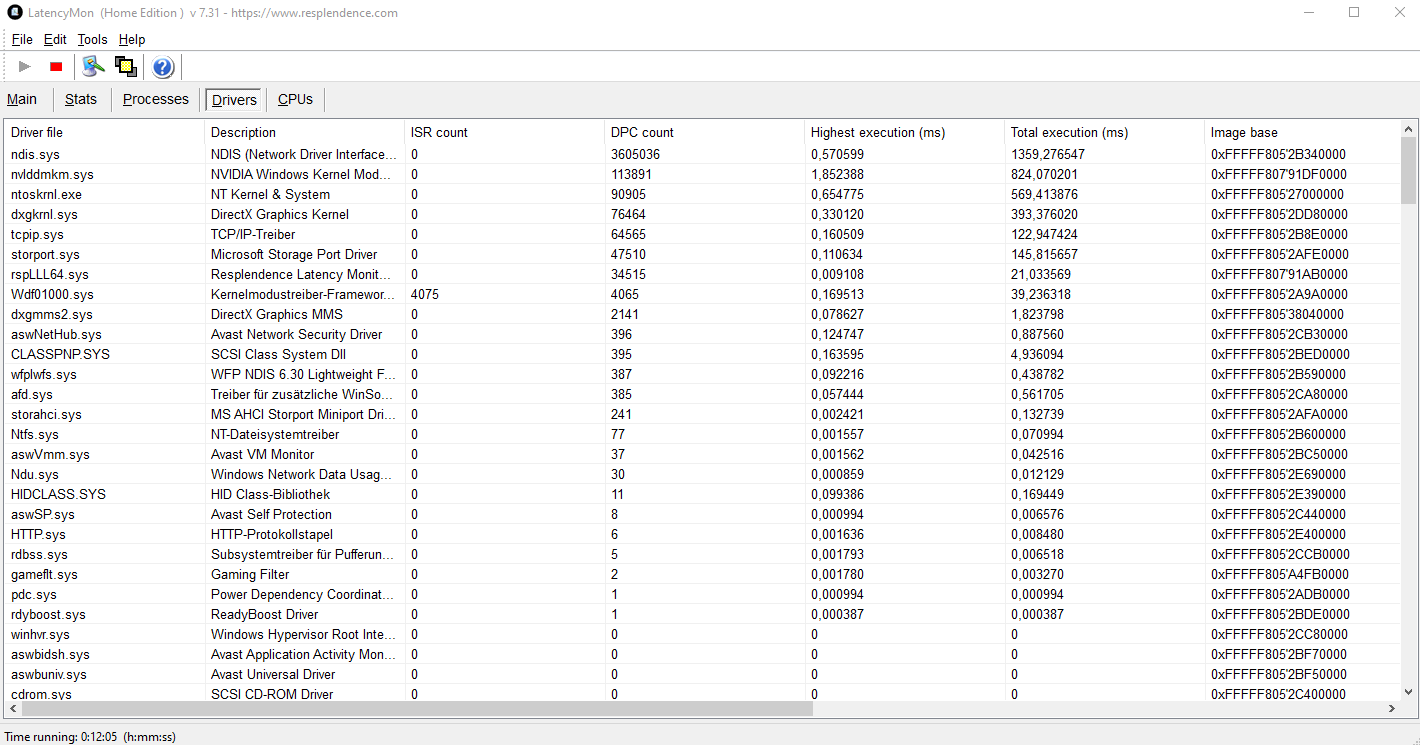1420x745 pixels.
Task: Click the horizontal scrollbar right arrow
Action: coord(1391,709)
